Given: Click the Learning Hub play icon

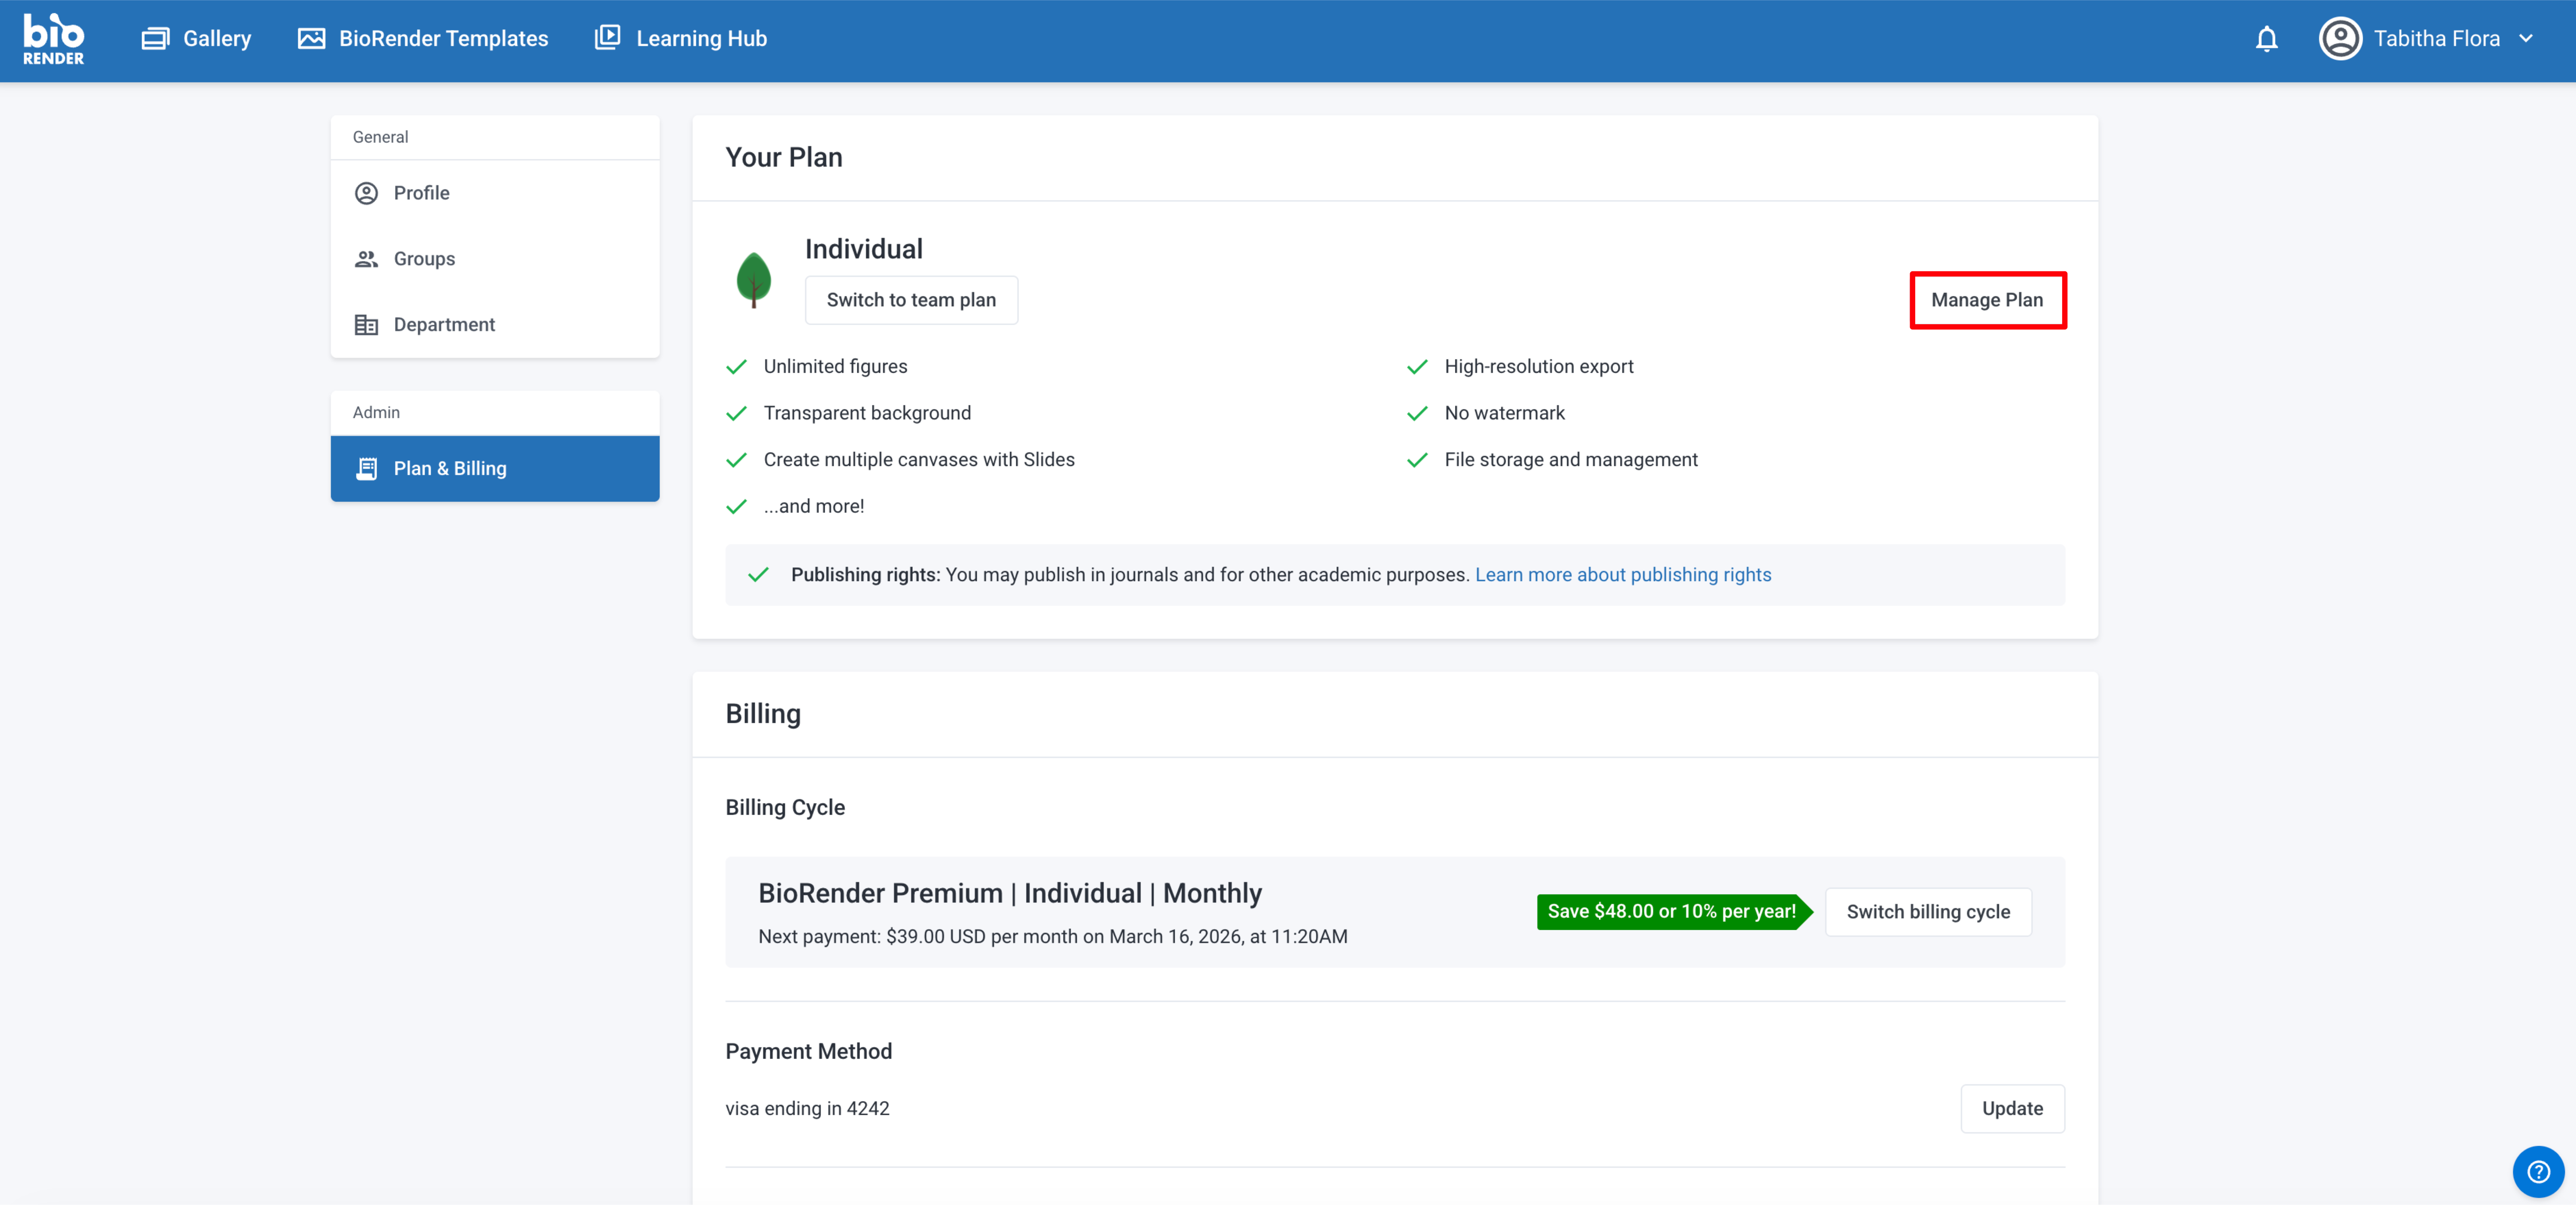Looking at the screenshot, I should (x=607, y=38).
